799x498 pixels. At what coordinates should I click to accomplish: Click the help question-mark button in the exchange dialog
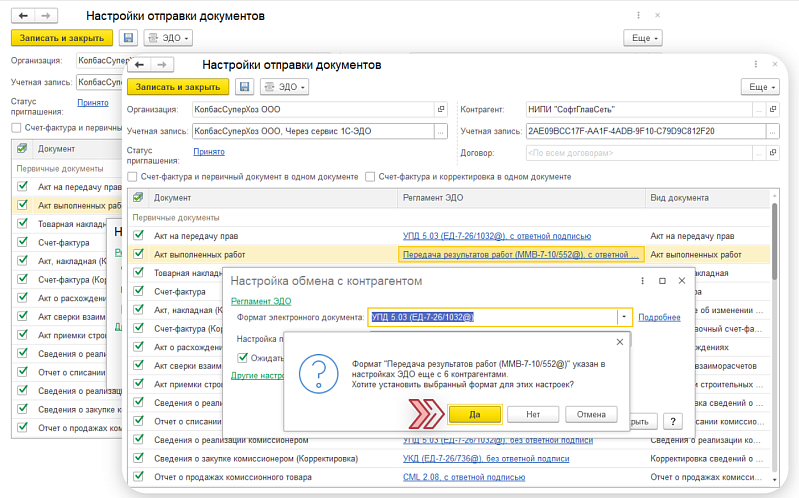673,422
